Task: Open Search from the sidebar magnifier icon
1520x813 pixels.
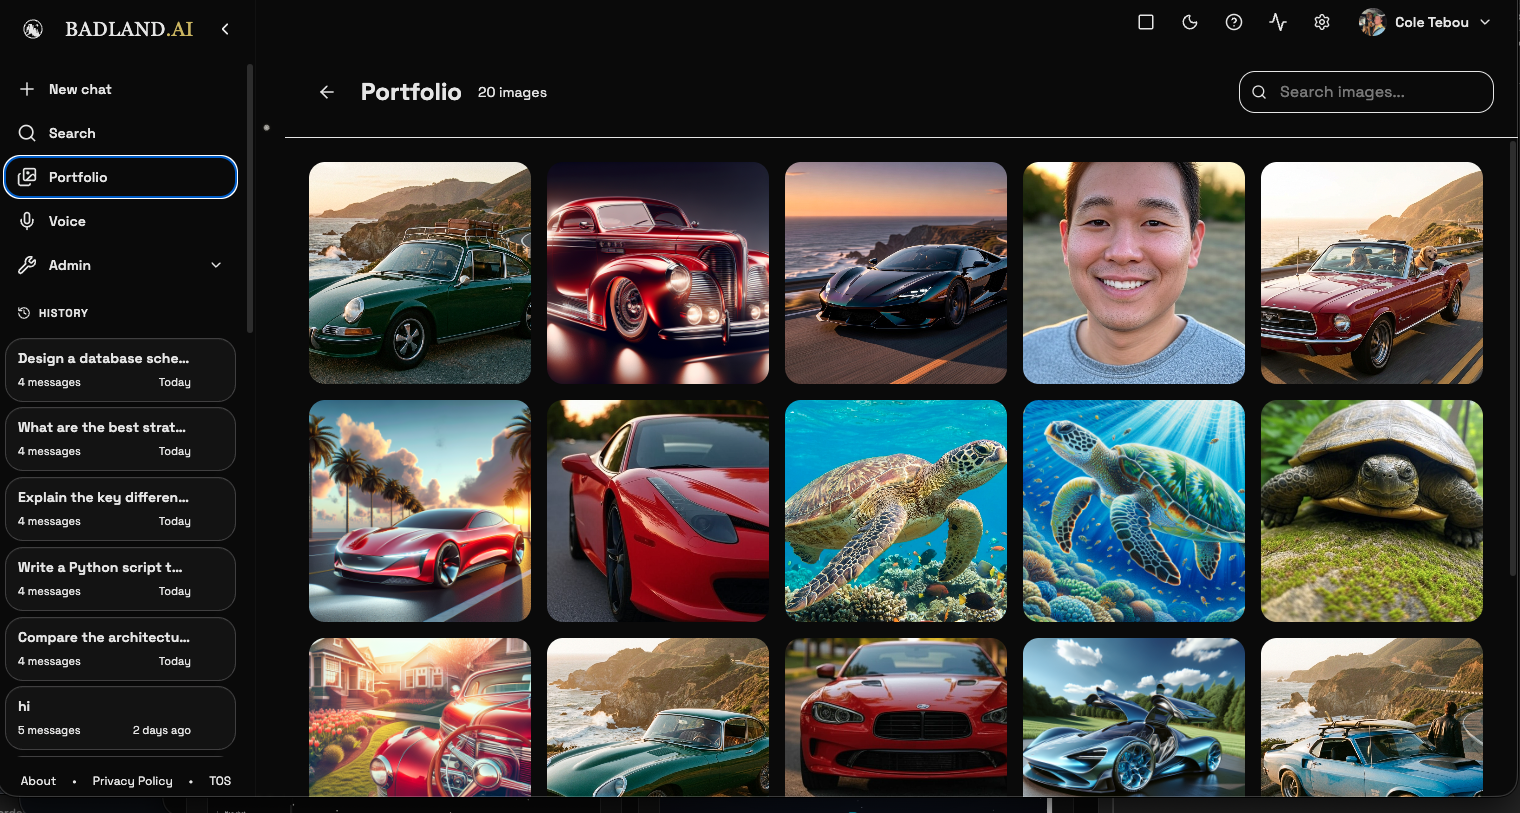Action: tap(27, 133)
